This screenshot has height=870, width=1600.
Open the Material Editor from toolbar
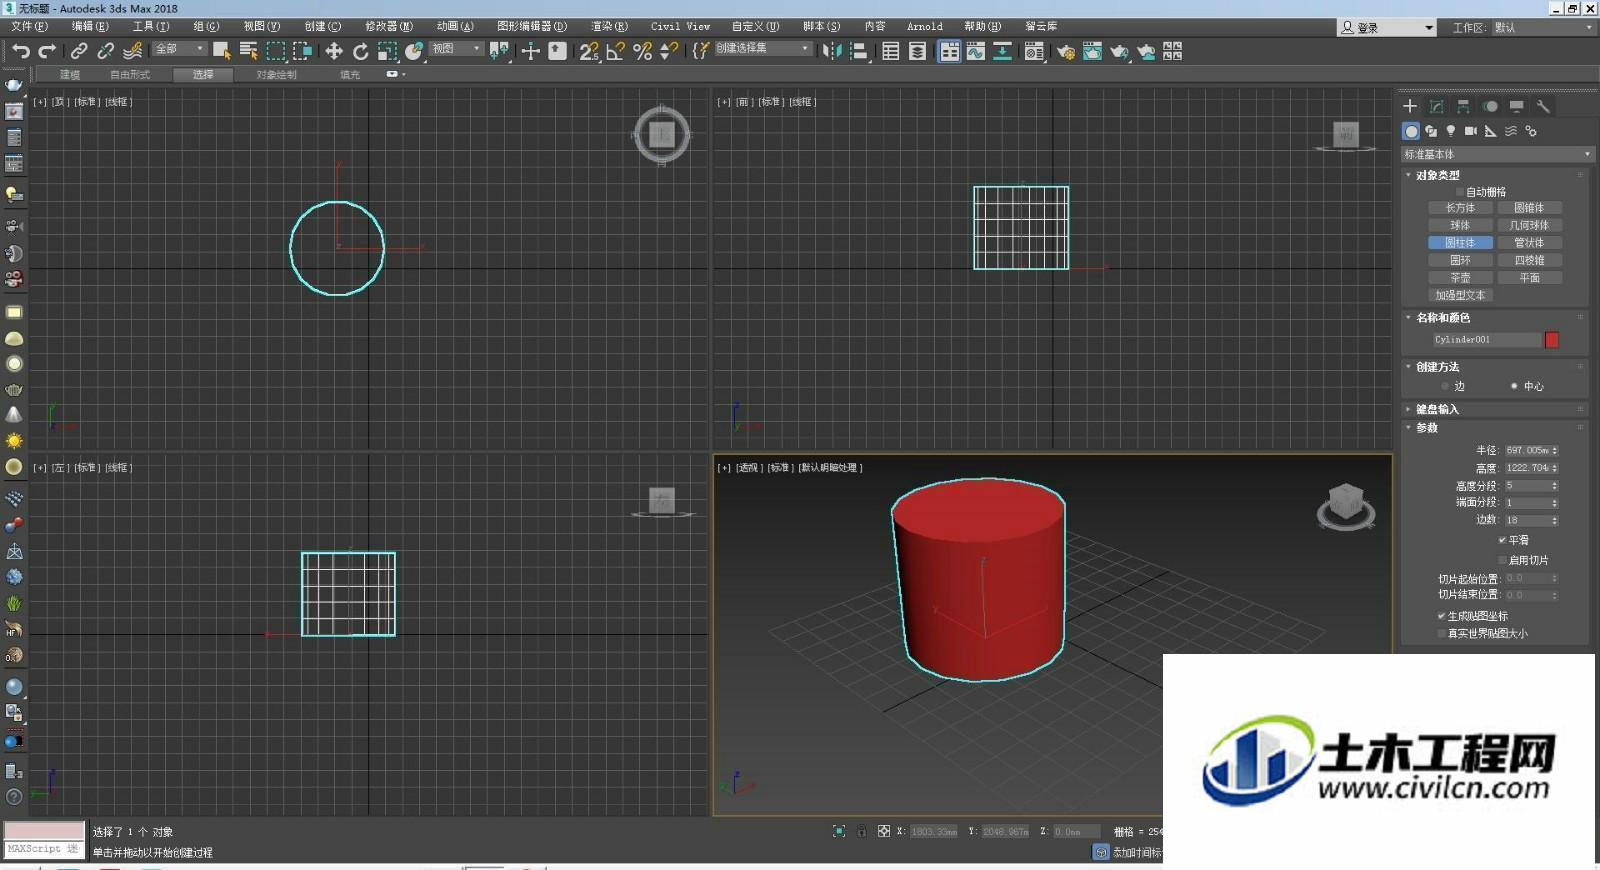coord(1034,51)
